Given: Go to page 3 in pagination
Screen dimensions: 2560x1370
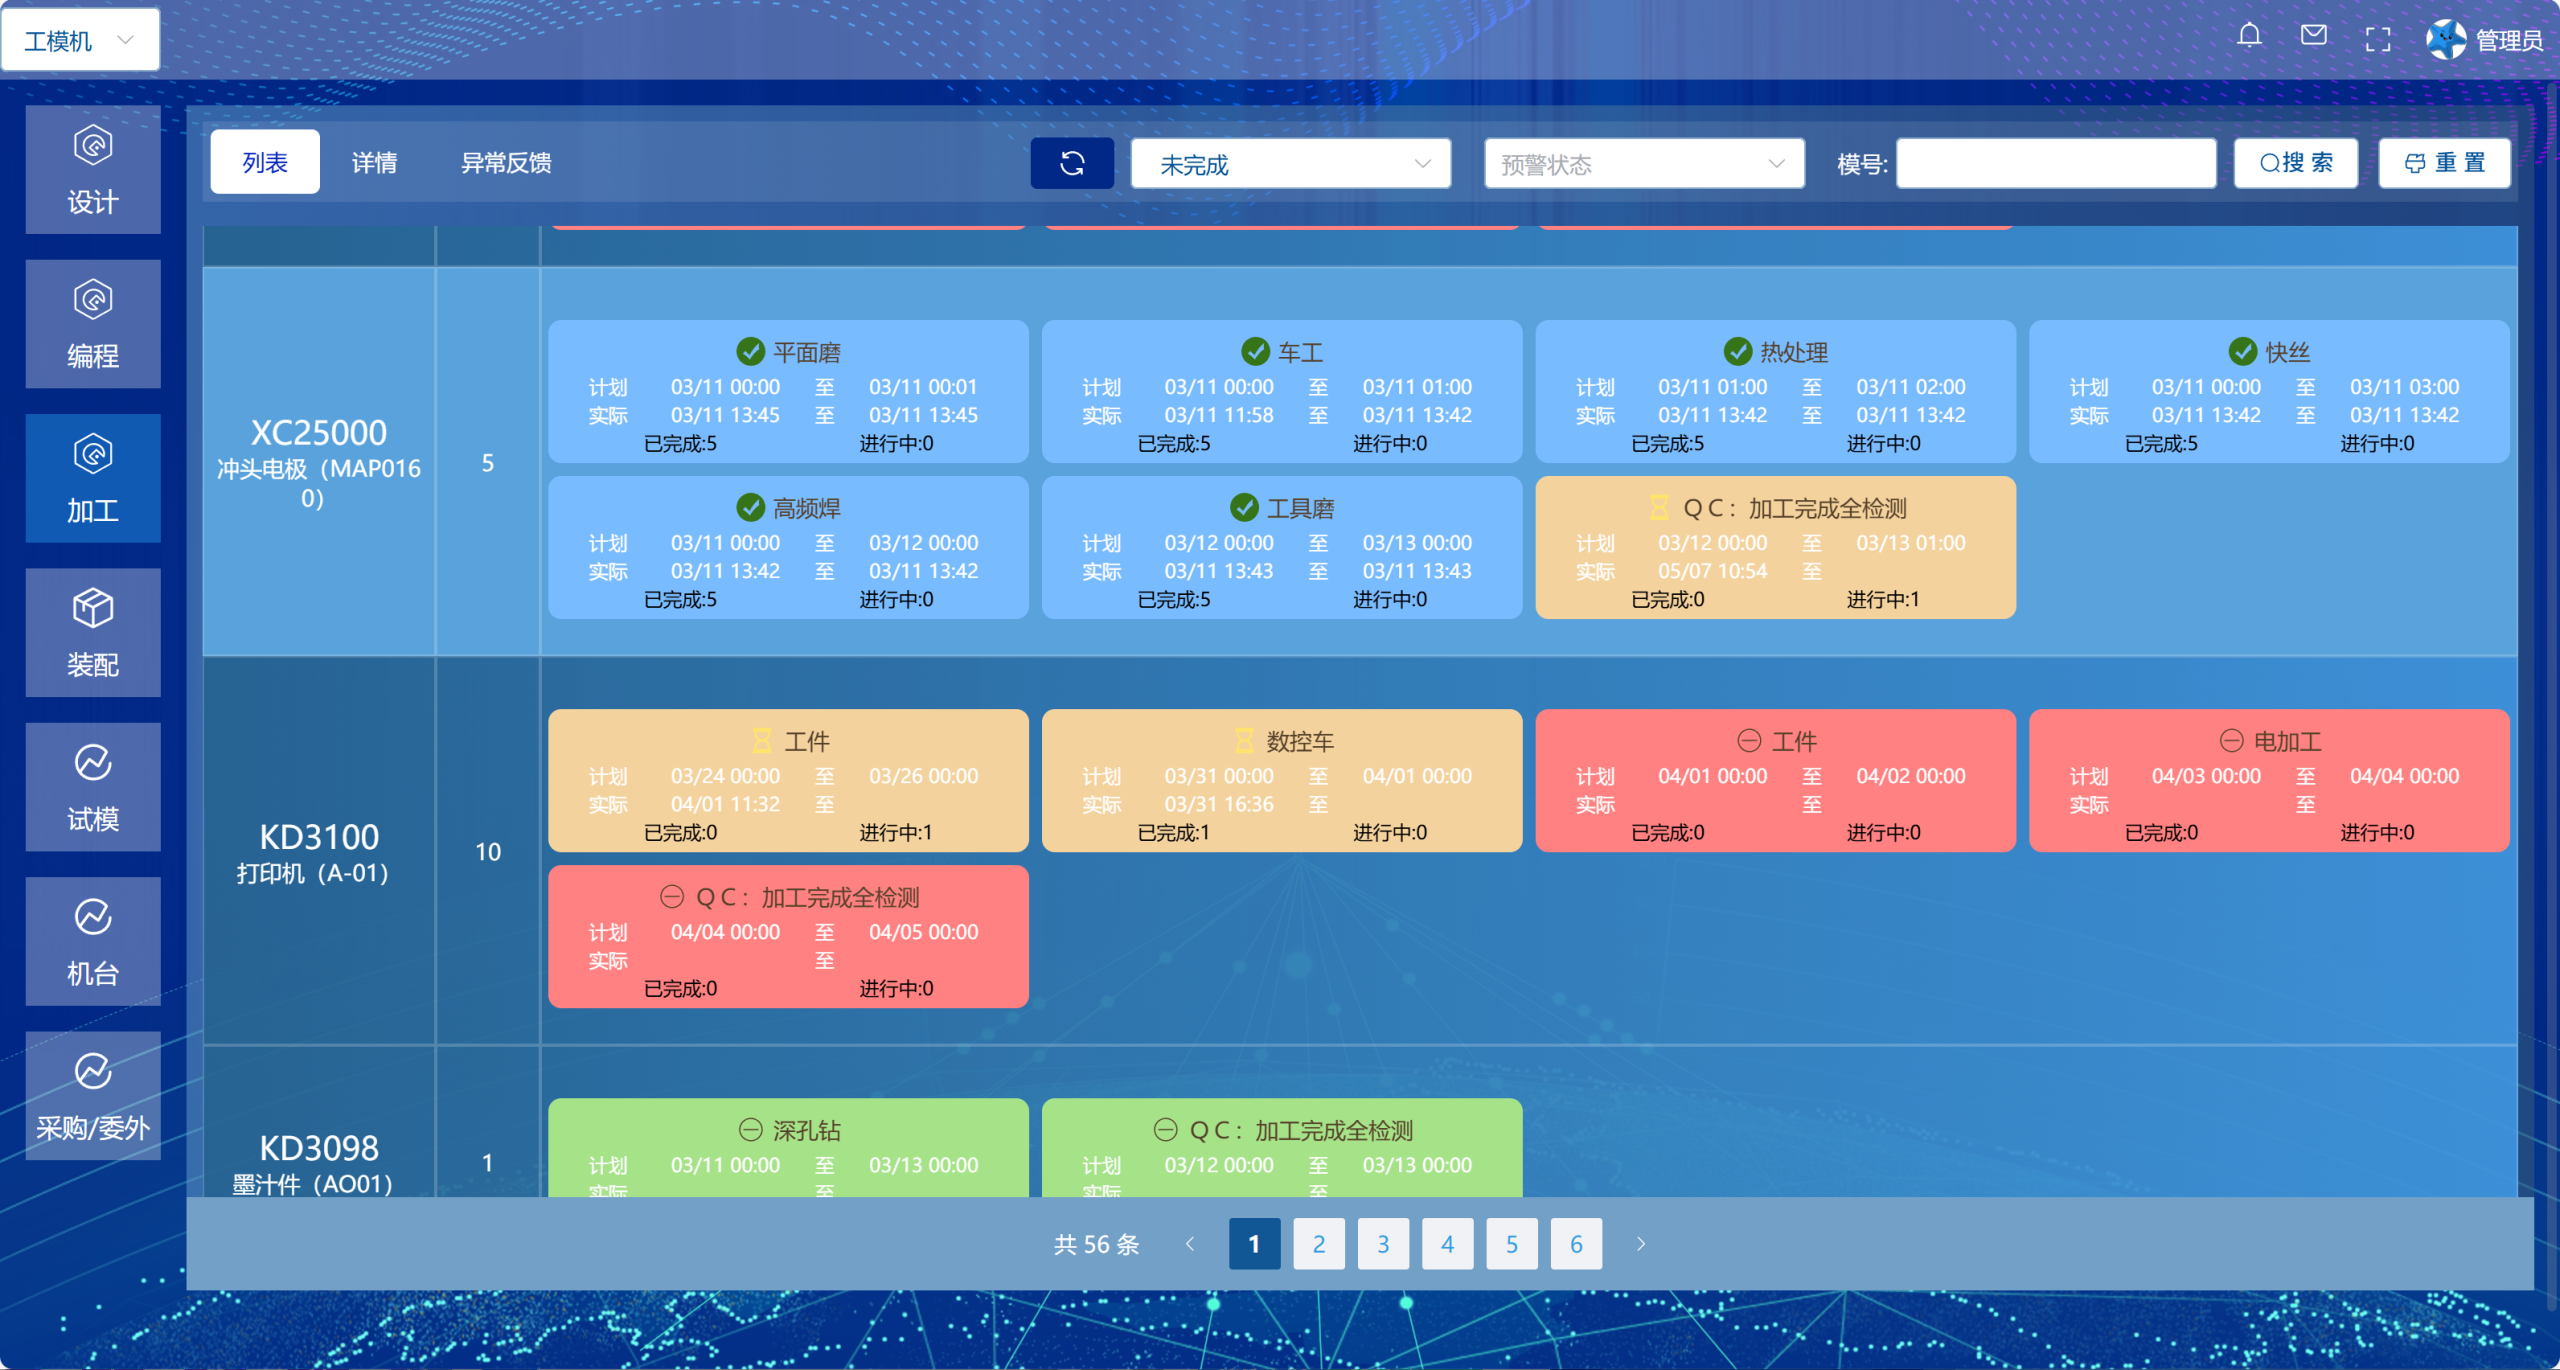Looking at the screenshot, I should tap(1383, 1244).
